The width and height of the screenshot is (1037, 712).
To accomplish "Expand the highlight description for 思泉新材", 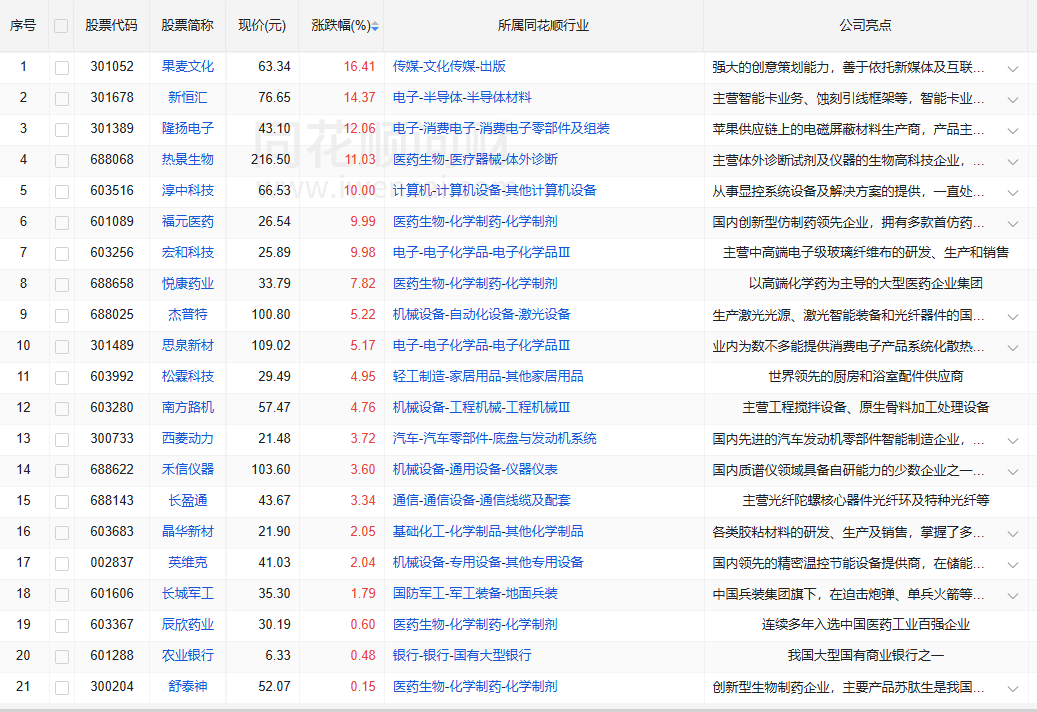I will (x=1013, y=348).
